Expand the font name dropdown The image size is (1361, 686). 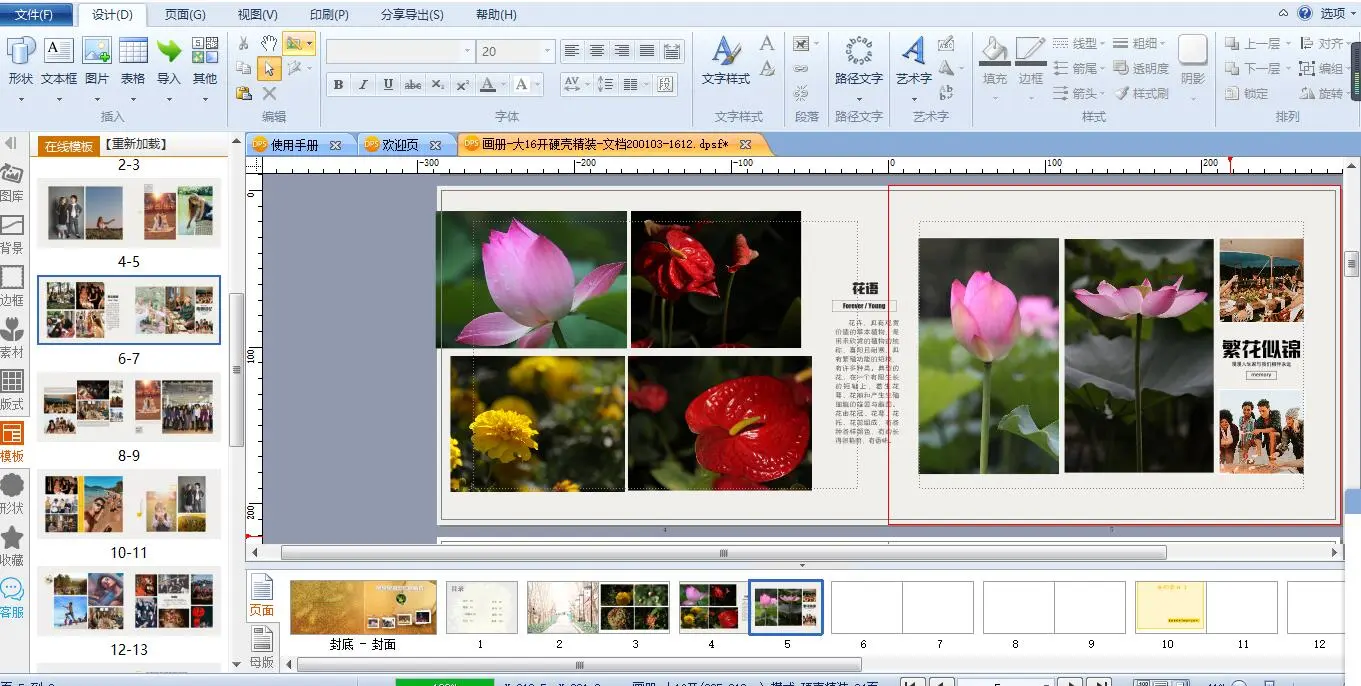[467, 51]
